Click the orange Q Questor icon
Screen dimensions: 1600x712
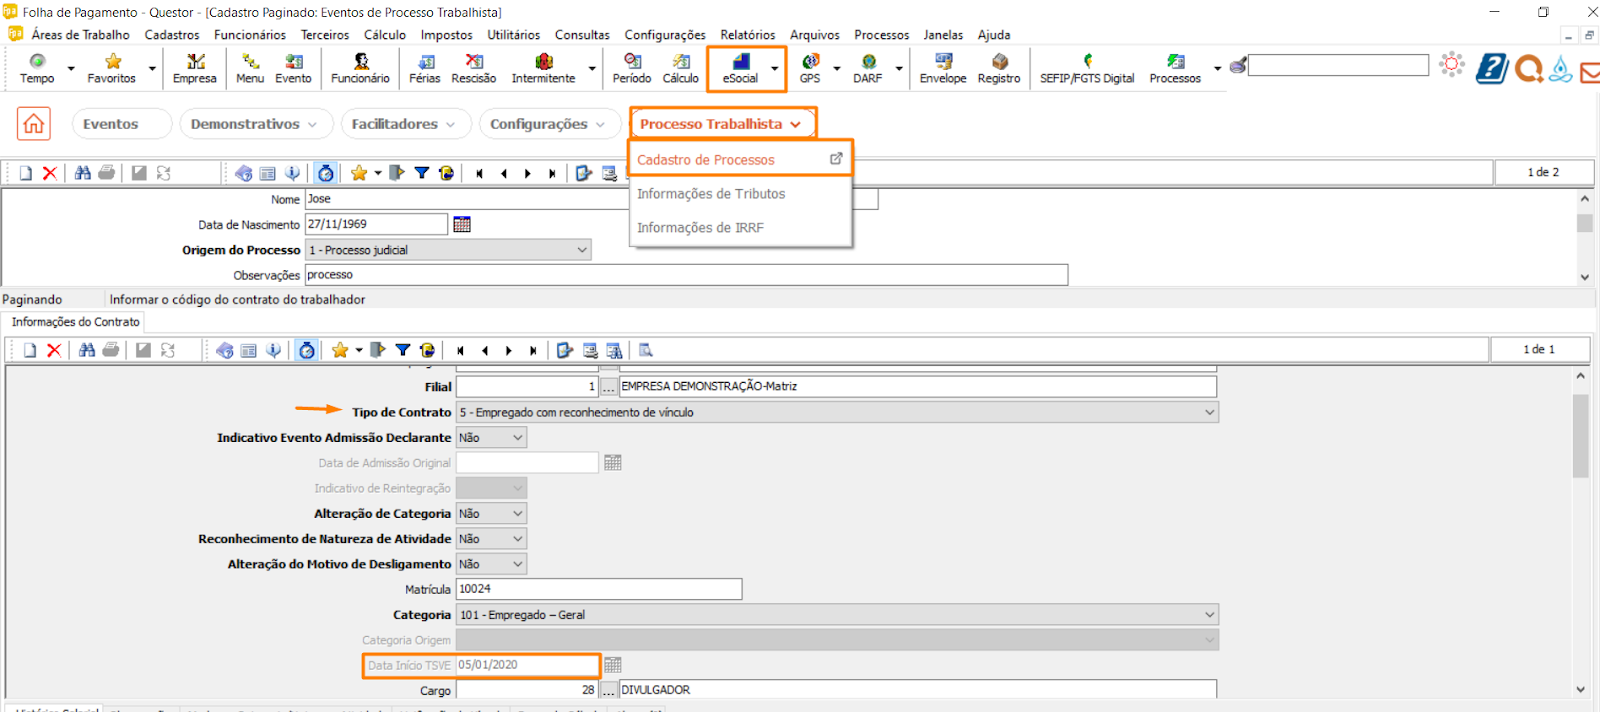point(1528,68)
